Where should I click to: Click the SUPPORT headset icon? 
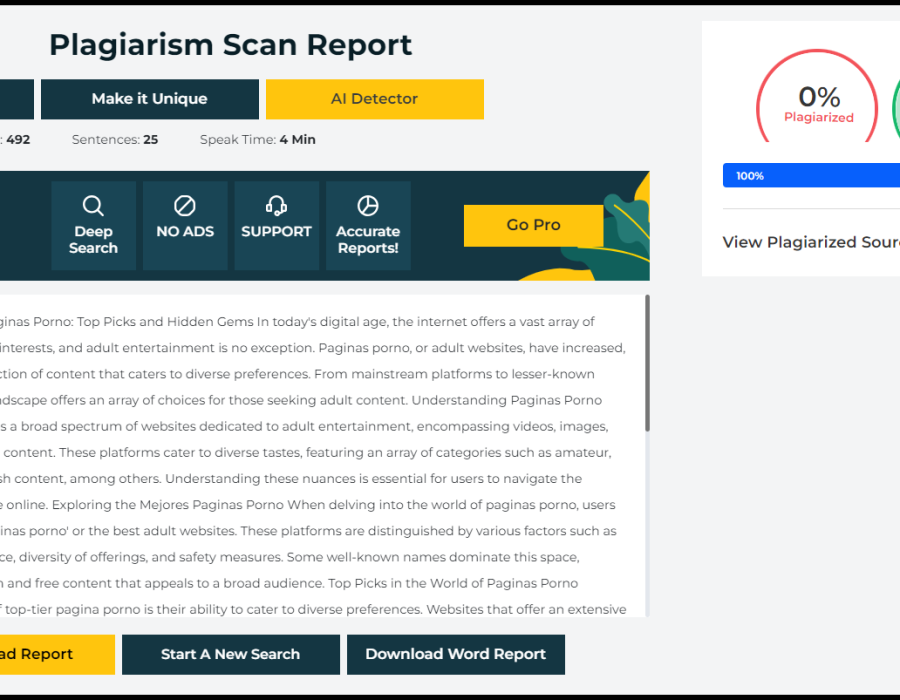tap(277, 206)
